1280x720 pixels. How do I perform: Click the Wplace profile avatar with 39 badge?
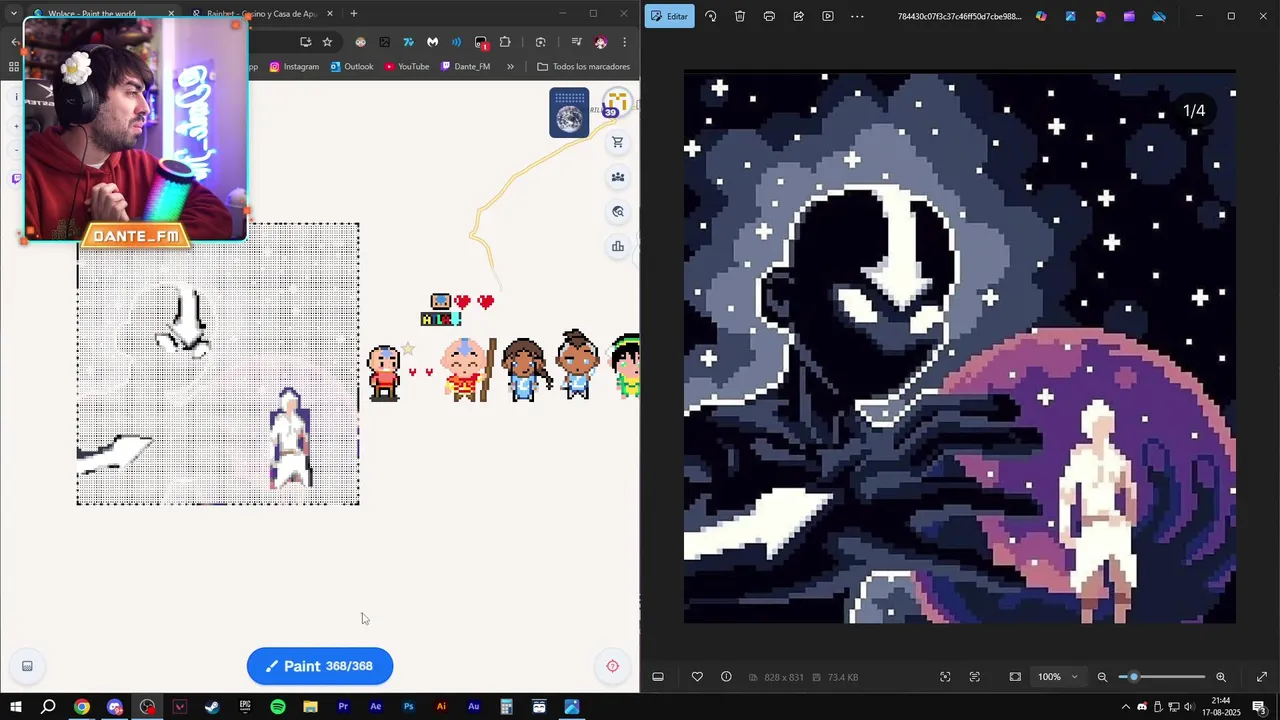tap(615, 103)
